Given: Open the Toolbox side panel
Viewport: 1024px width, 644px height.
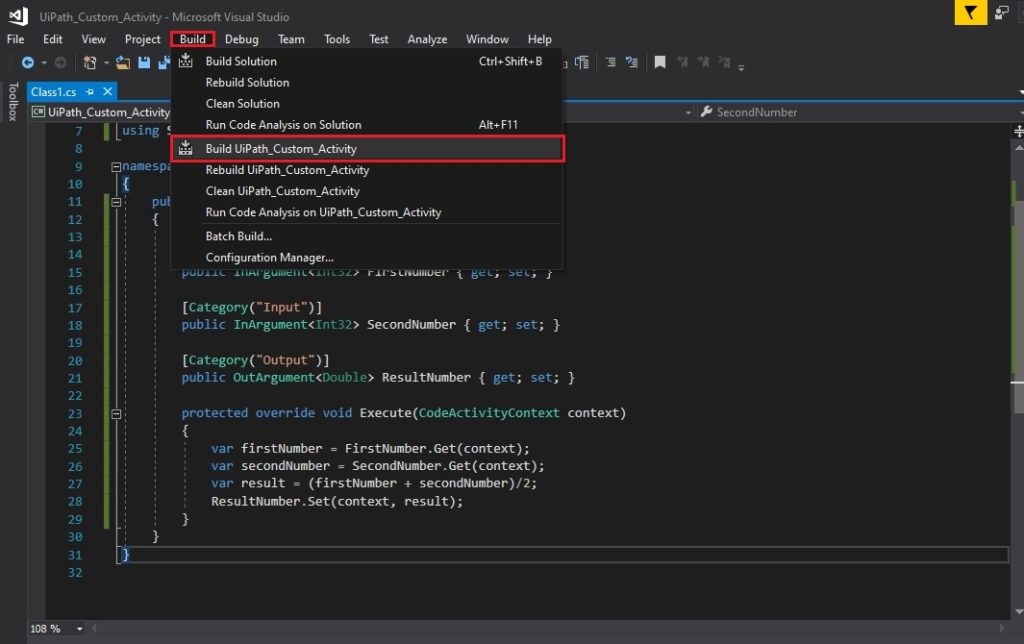Looking at the screenshot, I should coord(12,101).
